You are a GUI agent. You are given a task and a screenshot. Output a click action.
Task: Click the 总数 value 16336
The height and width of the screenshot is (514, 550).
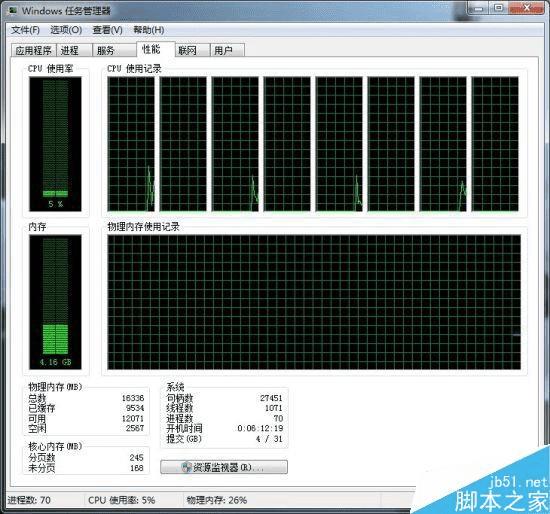(x=133, y=398)
